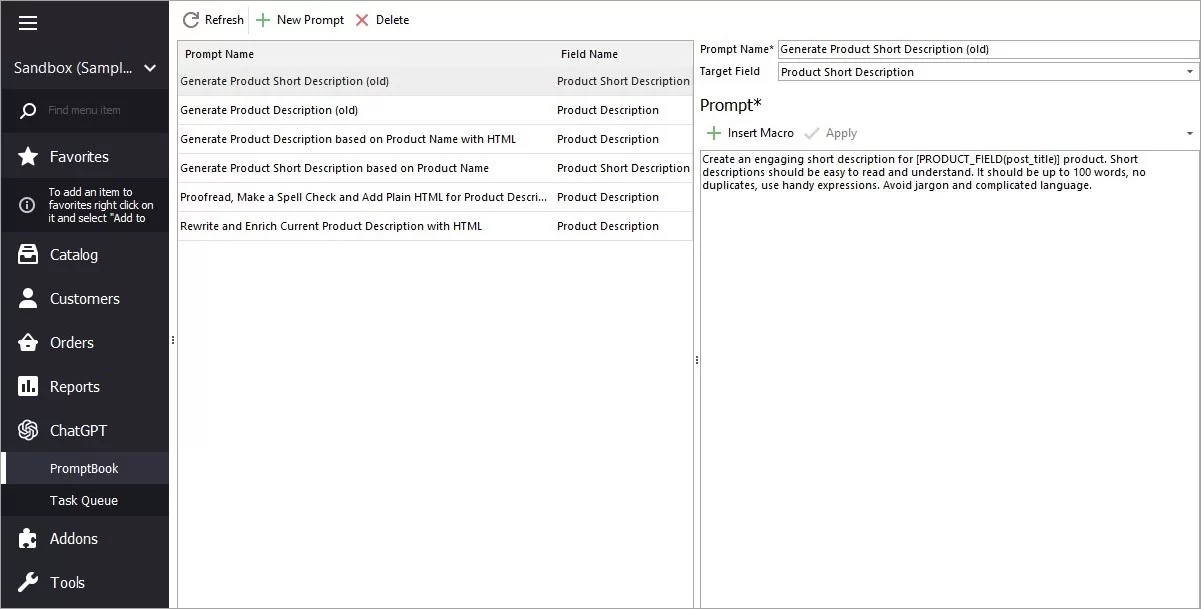Open the Catalog section icon
This screenshot has height=609, width=1201.
click(x=27, y=254)
